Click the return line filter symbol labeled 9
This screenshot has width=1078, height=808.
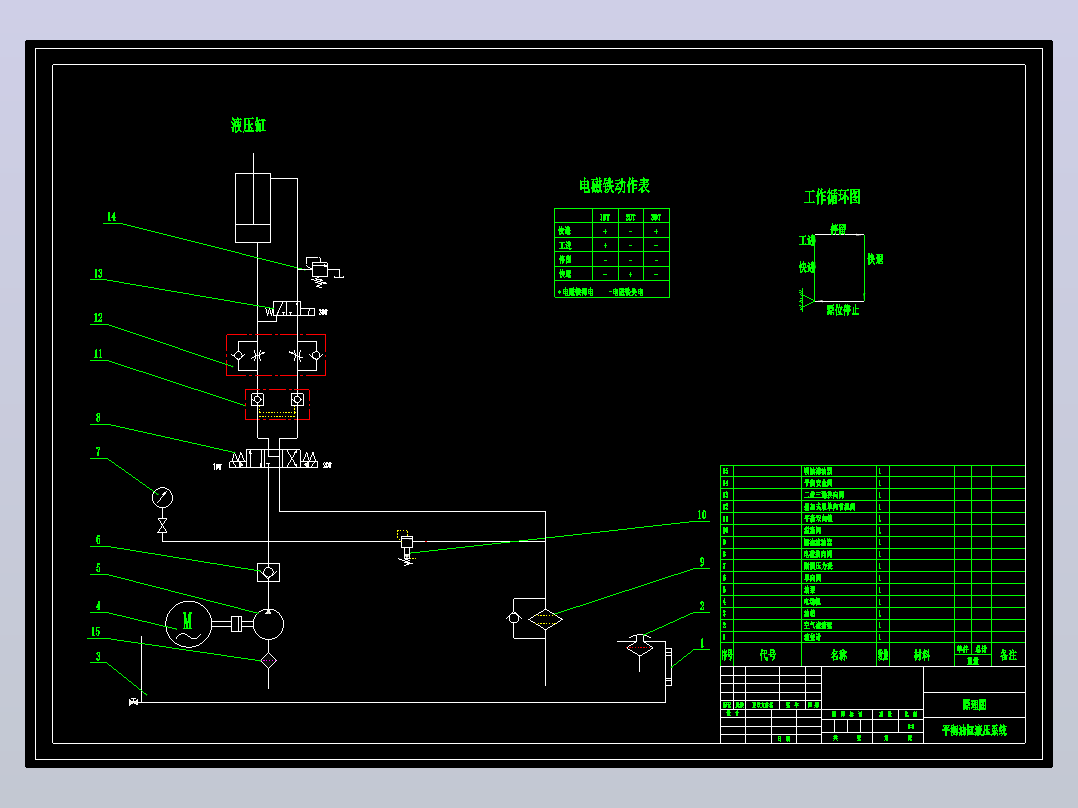click(545, 619)
